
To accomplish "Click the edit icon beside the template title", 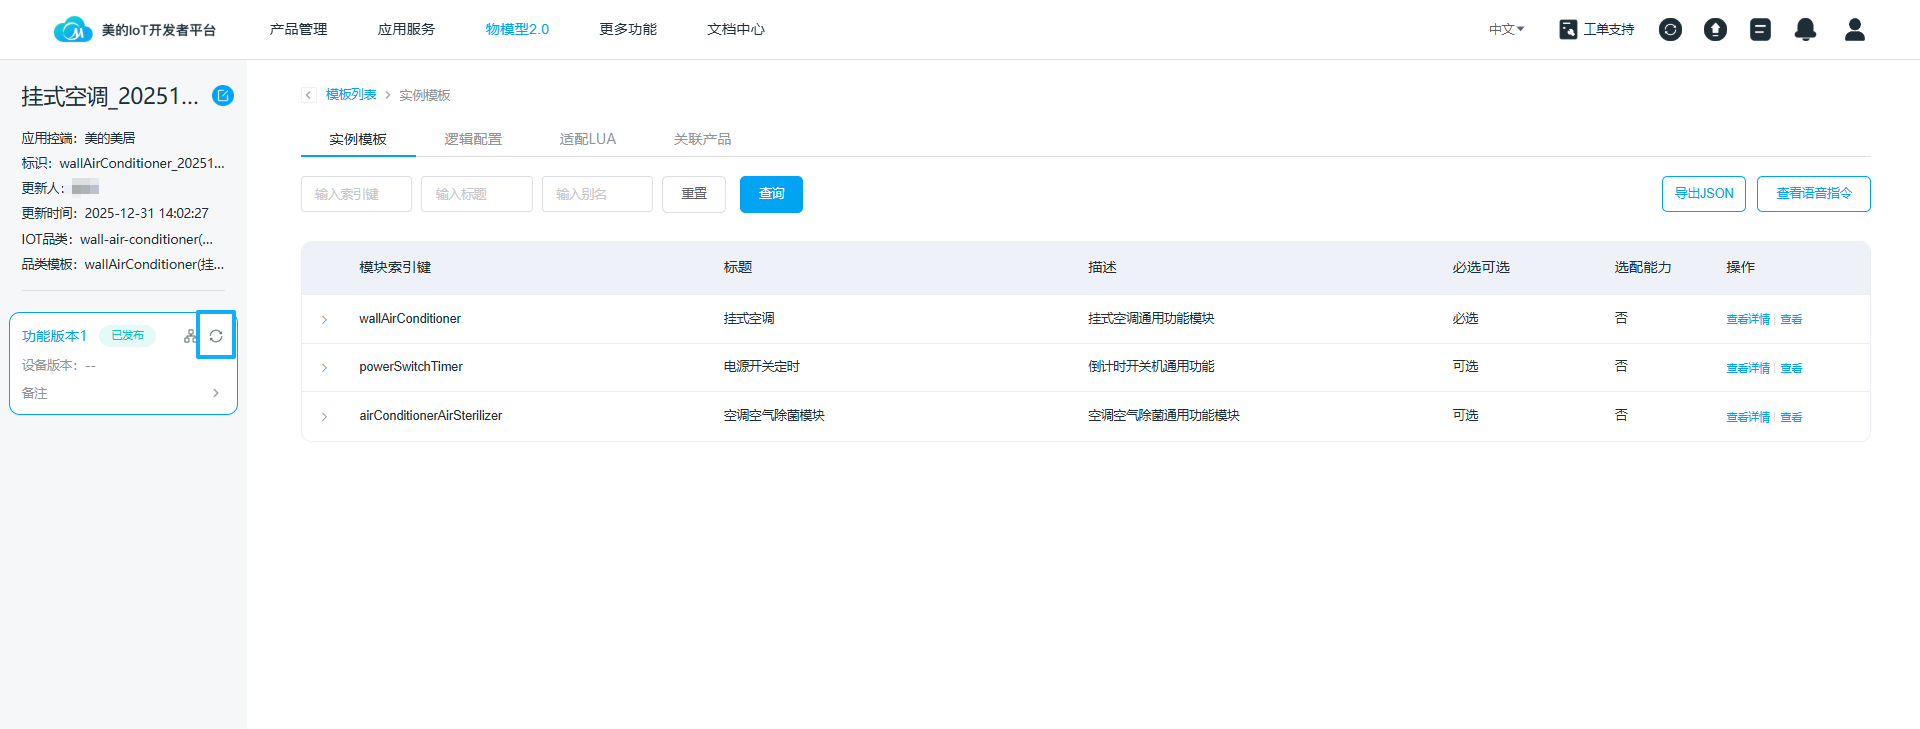I will click(x=223, y=96).
